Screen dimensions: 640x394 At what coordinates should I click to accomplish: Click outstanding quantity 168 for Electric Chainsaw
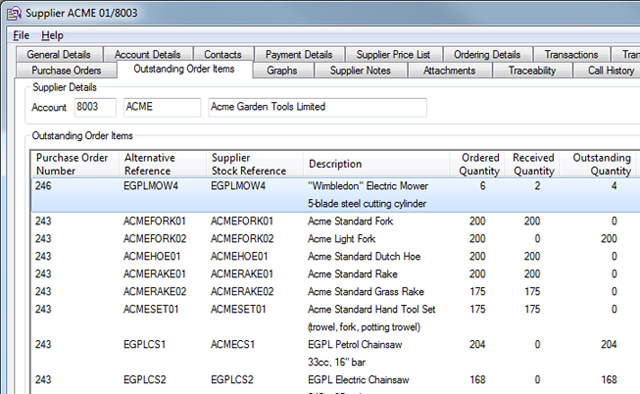(609, 380)
